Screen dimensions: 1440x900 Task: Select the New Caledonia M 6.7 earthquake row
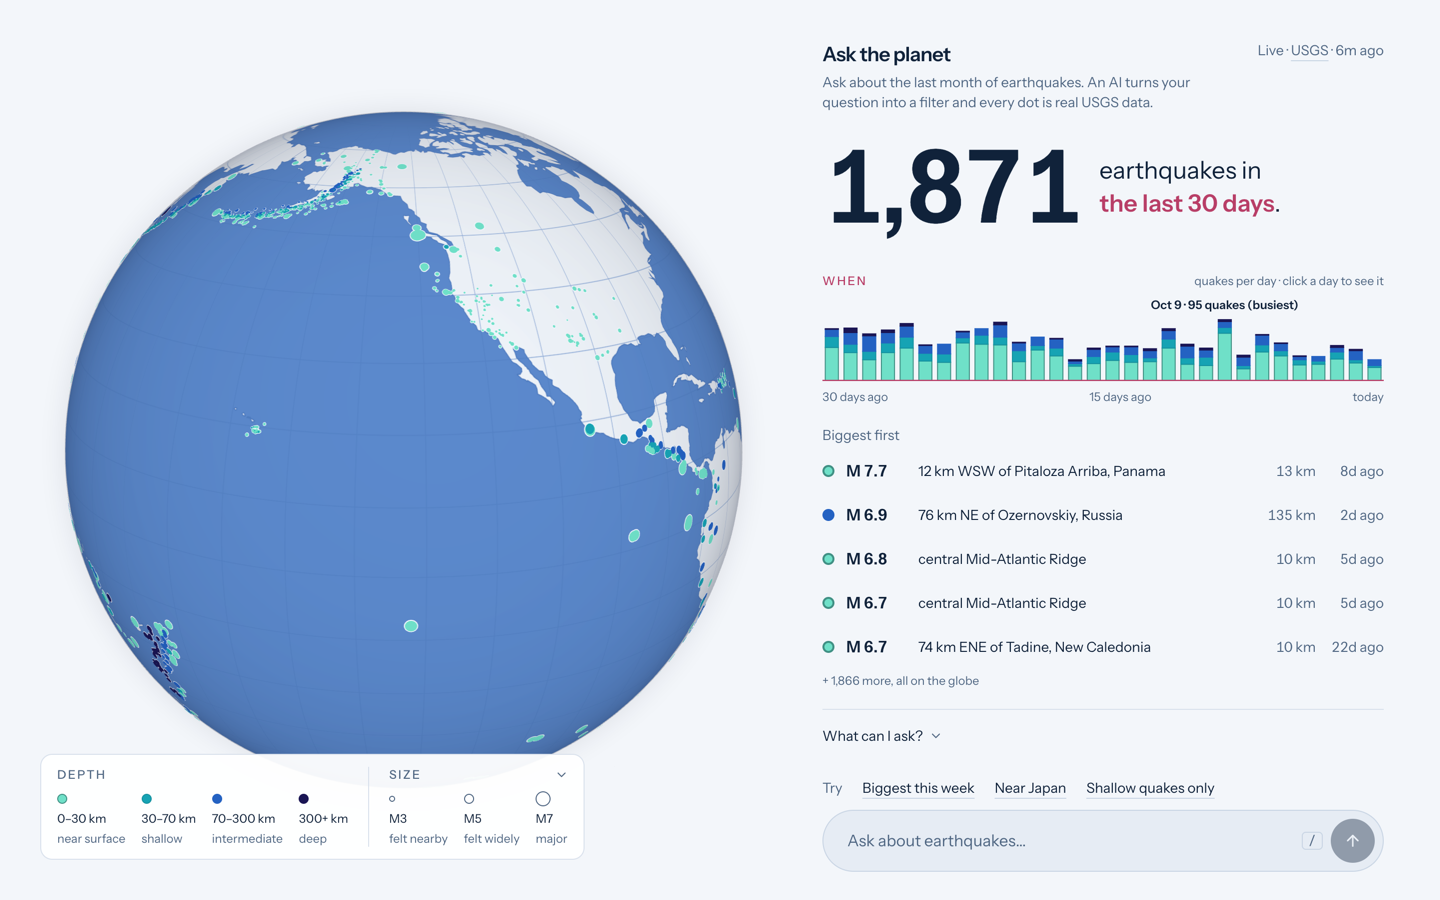pyautogui.click(x=1103, y=647)
